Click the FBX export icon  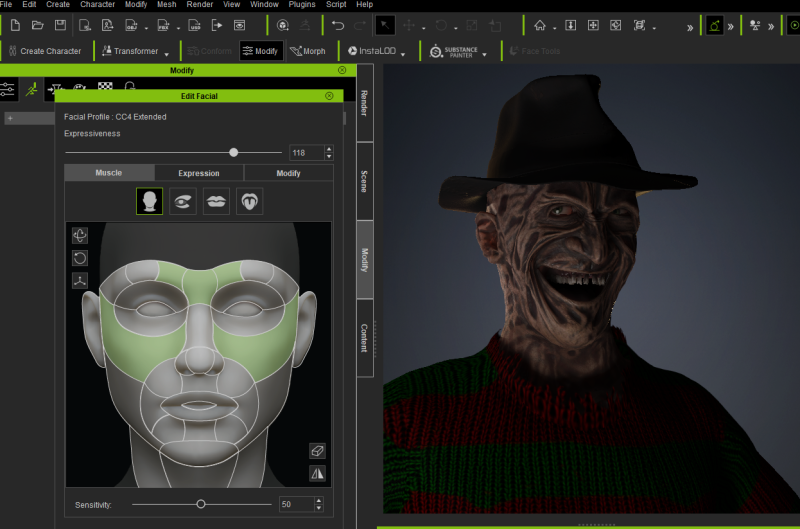[x=163, y=25]
